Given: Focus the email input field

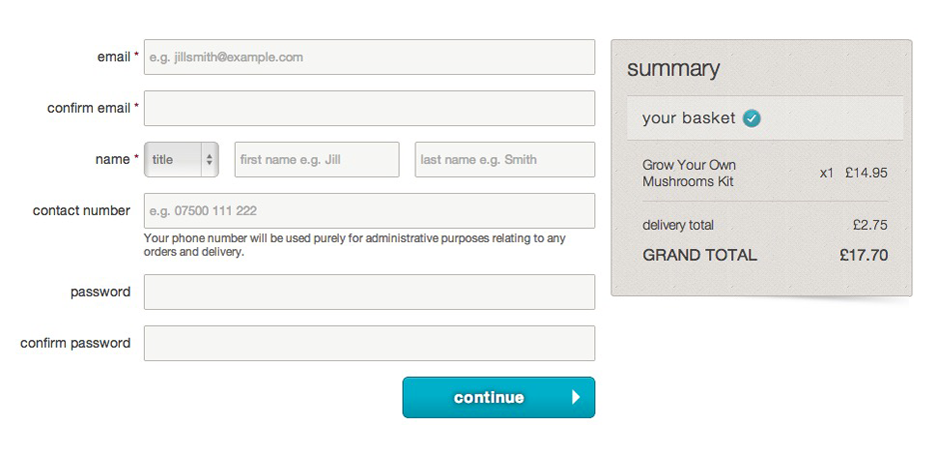Looking at the screenshot, I should (x=369, y=57).
